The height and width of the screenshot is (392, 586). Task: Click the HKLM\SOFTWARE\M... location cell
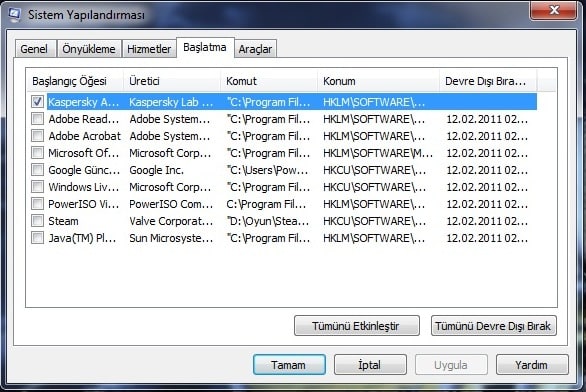tap(378, 153)
